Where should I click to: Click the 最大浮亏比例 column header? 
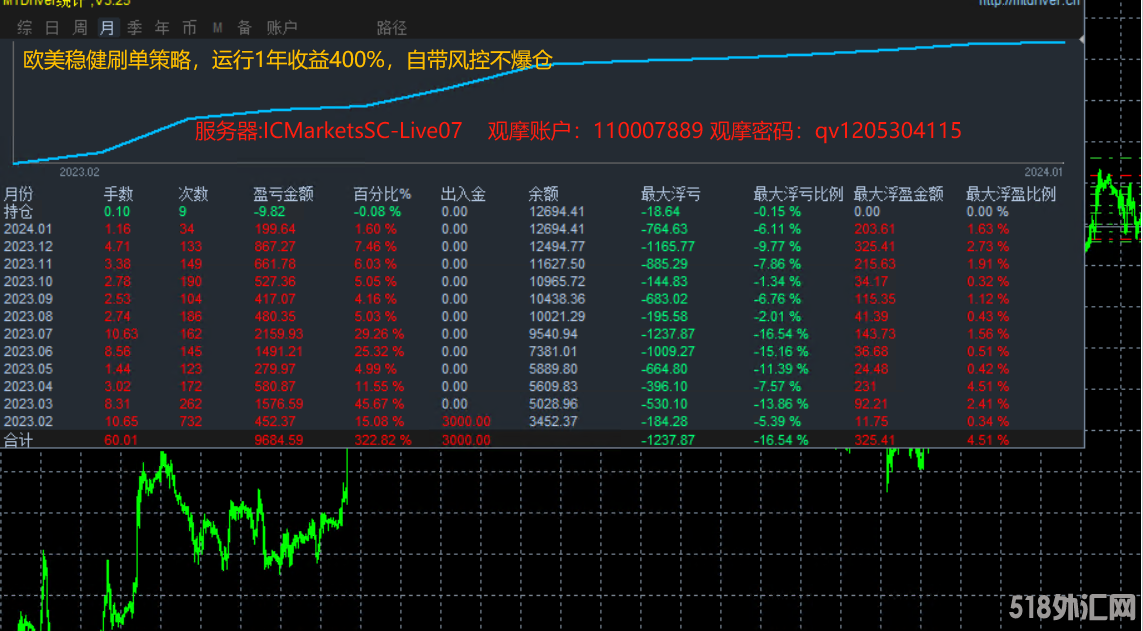click(x=798, y=194)
